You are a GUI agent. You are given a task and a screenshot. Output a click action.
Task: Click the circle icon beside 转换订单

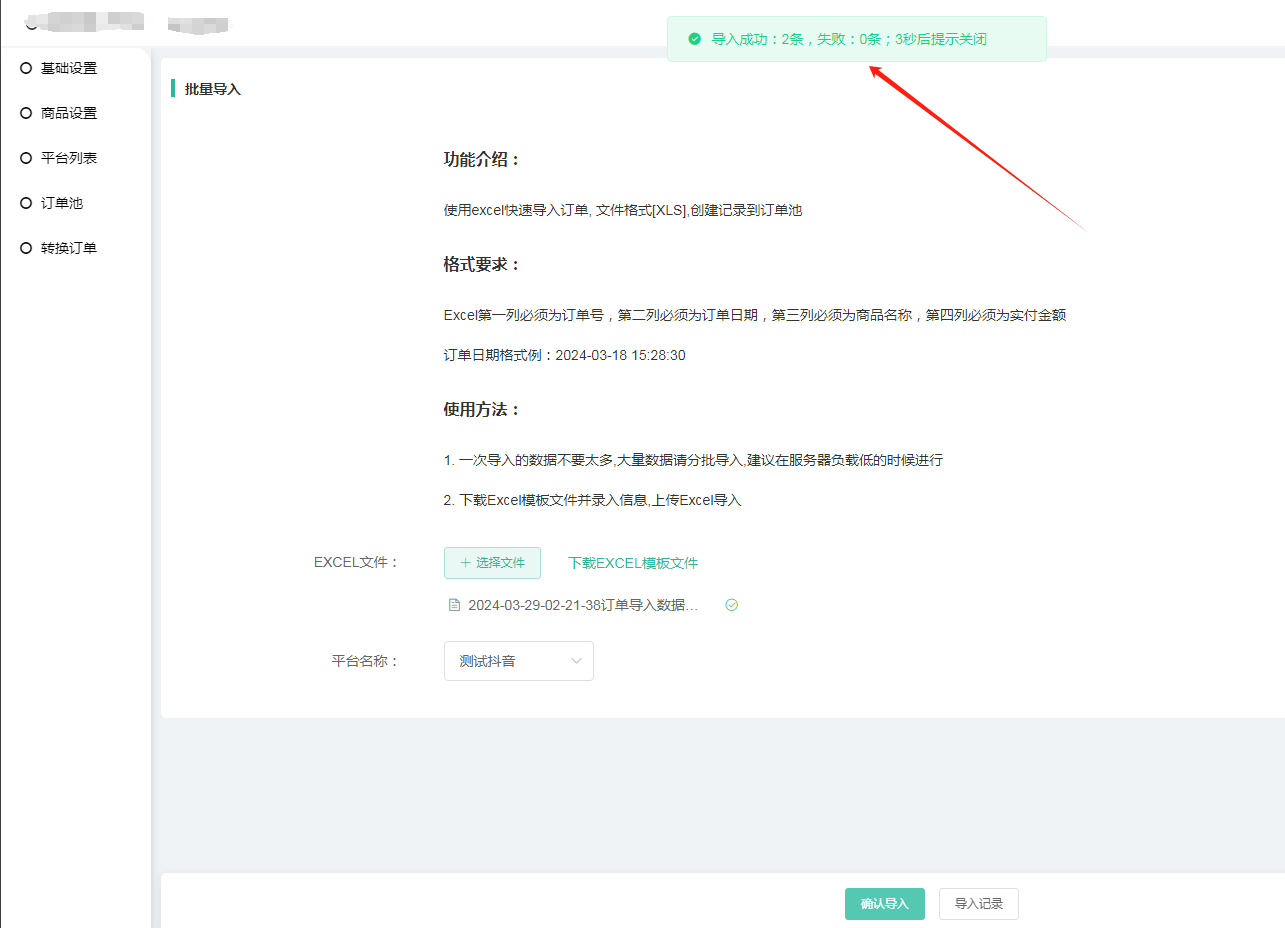[x=27, y=248]
